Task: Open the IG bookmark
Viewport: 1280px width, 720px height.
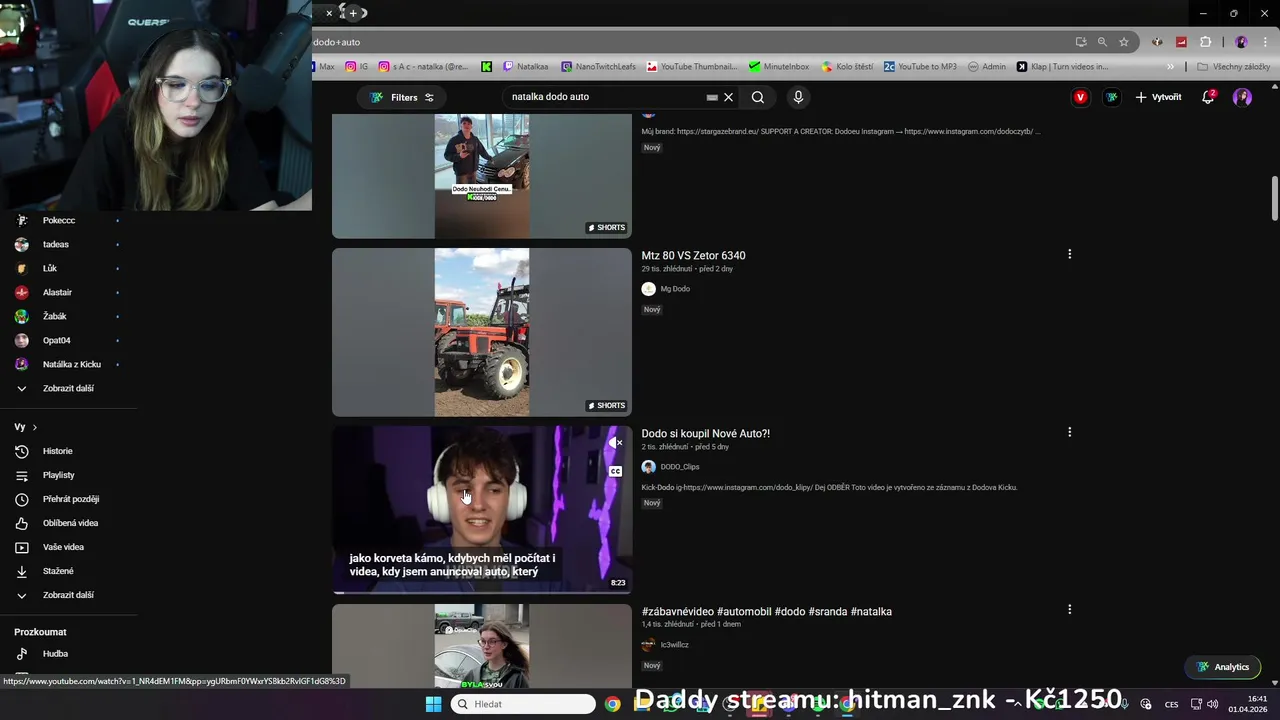Action: 357,67
